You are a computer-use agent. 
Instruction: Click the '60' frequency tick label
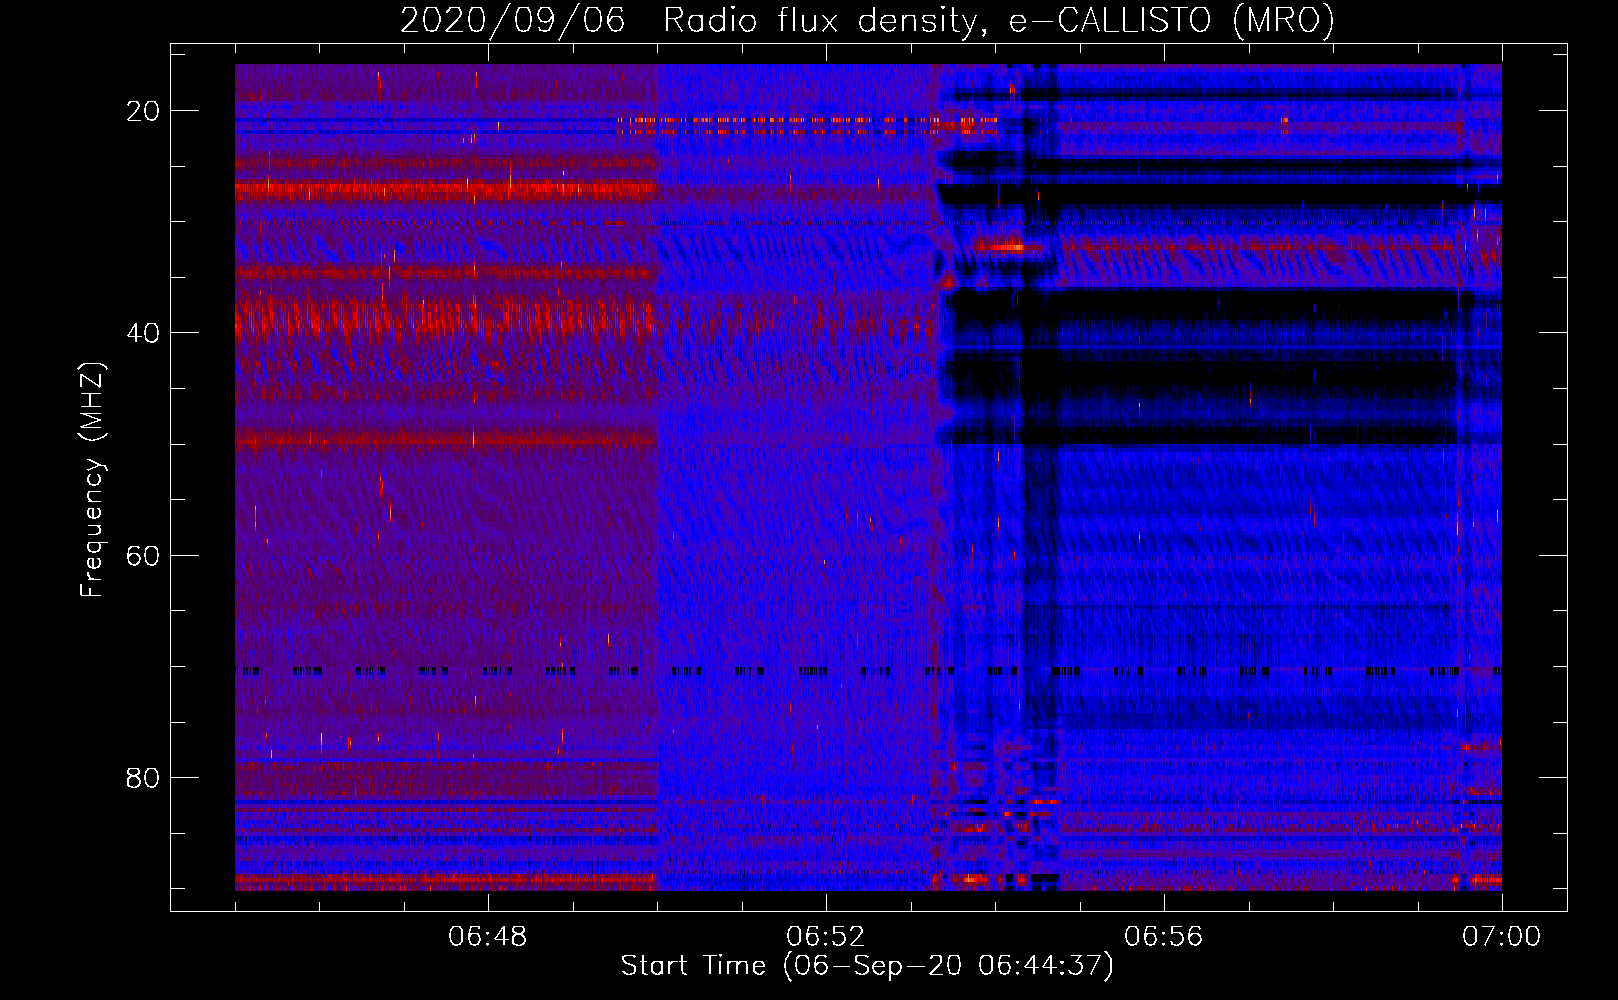143,555
